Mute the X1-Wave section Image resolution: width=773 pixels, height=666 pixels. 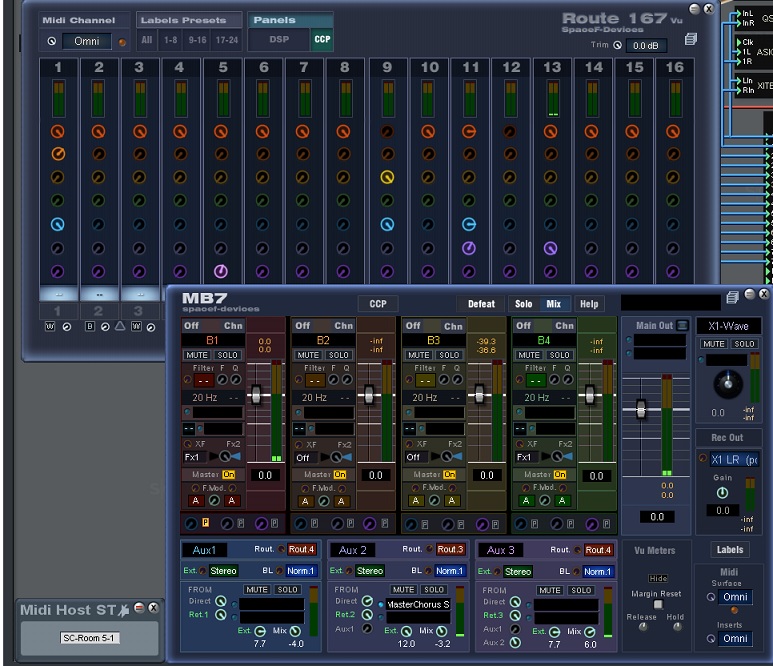click(713, 344)
